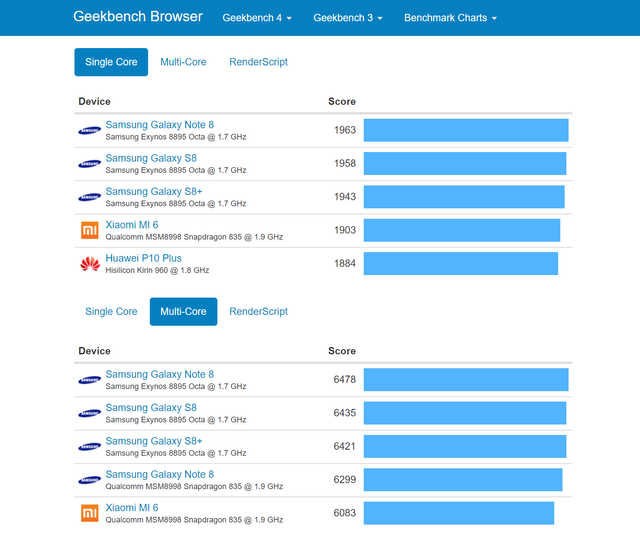Click the score bar for 1884

[461, 264]
